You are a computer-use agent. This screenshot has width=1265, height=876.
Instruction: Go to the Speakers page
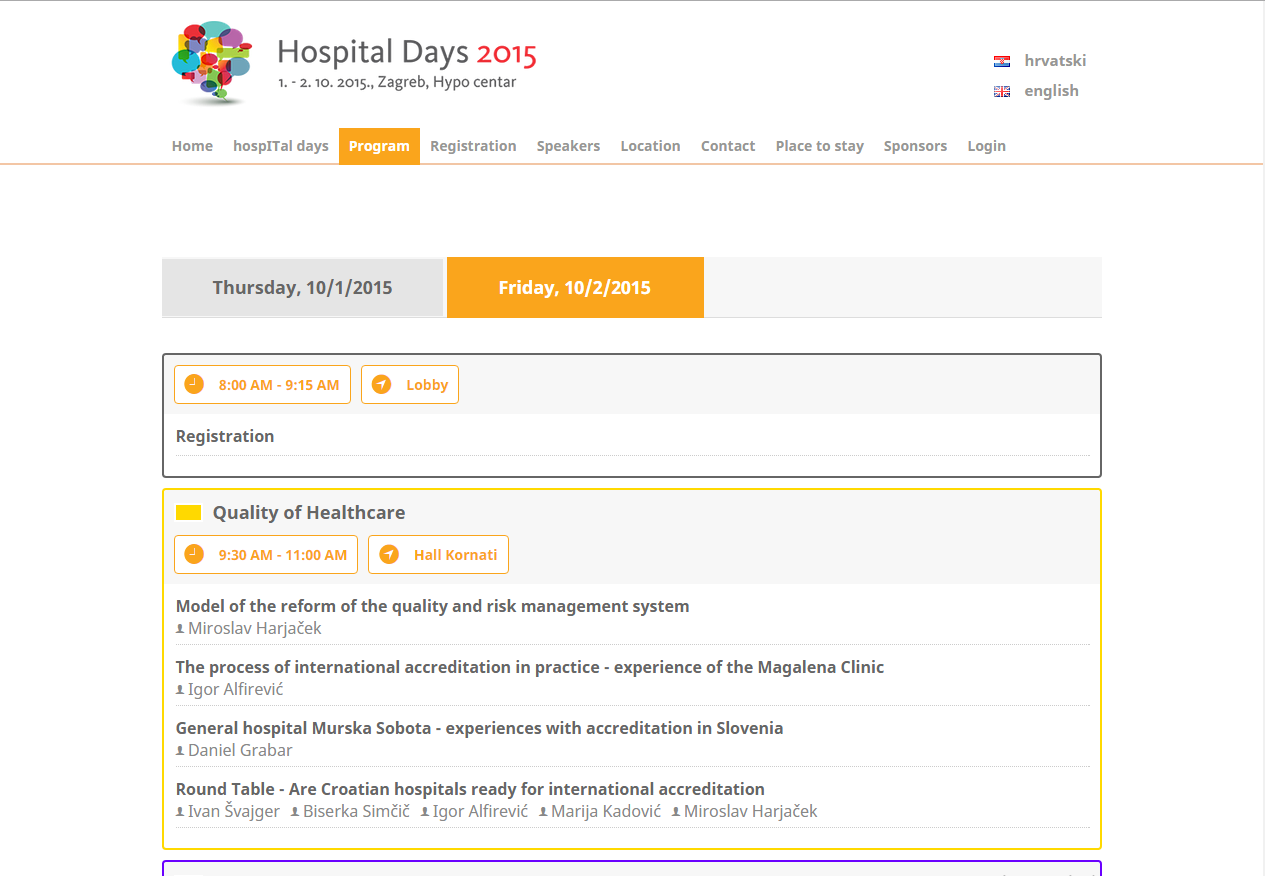(568, 146)
